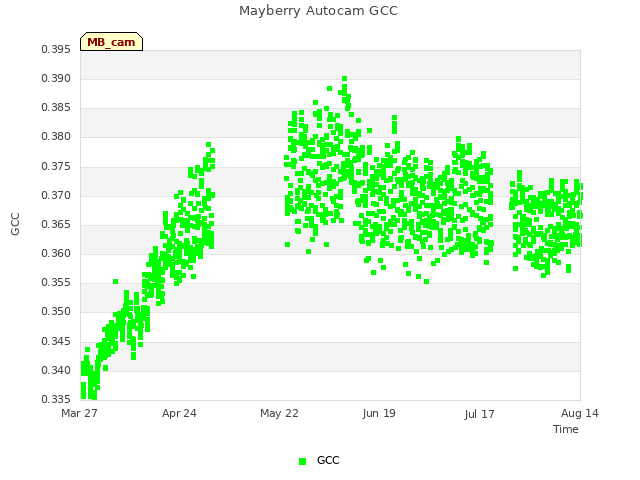Click the Jun 19 x-axis label
640x480 pixels.
379,413
